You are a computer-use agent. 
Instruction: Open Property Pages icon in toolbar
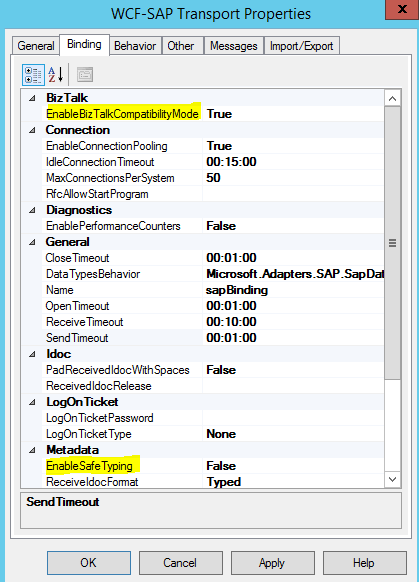[x=85, y=75]
